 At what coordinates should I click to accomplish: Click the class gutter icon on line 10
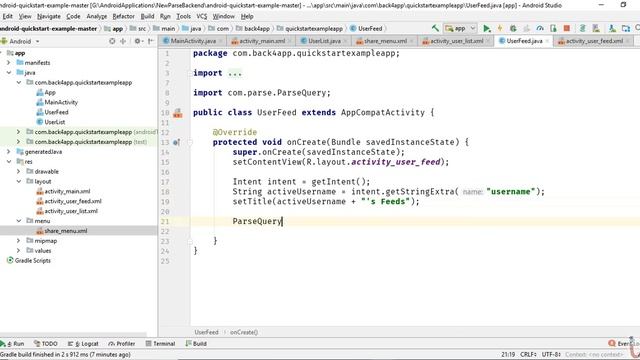[178, 113]
